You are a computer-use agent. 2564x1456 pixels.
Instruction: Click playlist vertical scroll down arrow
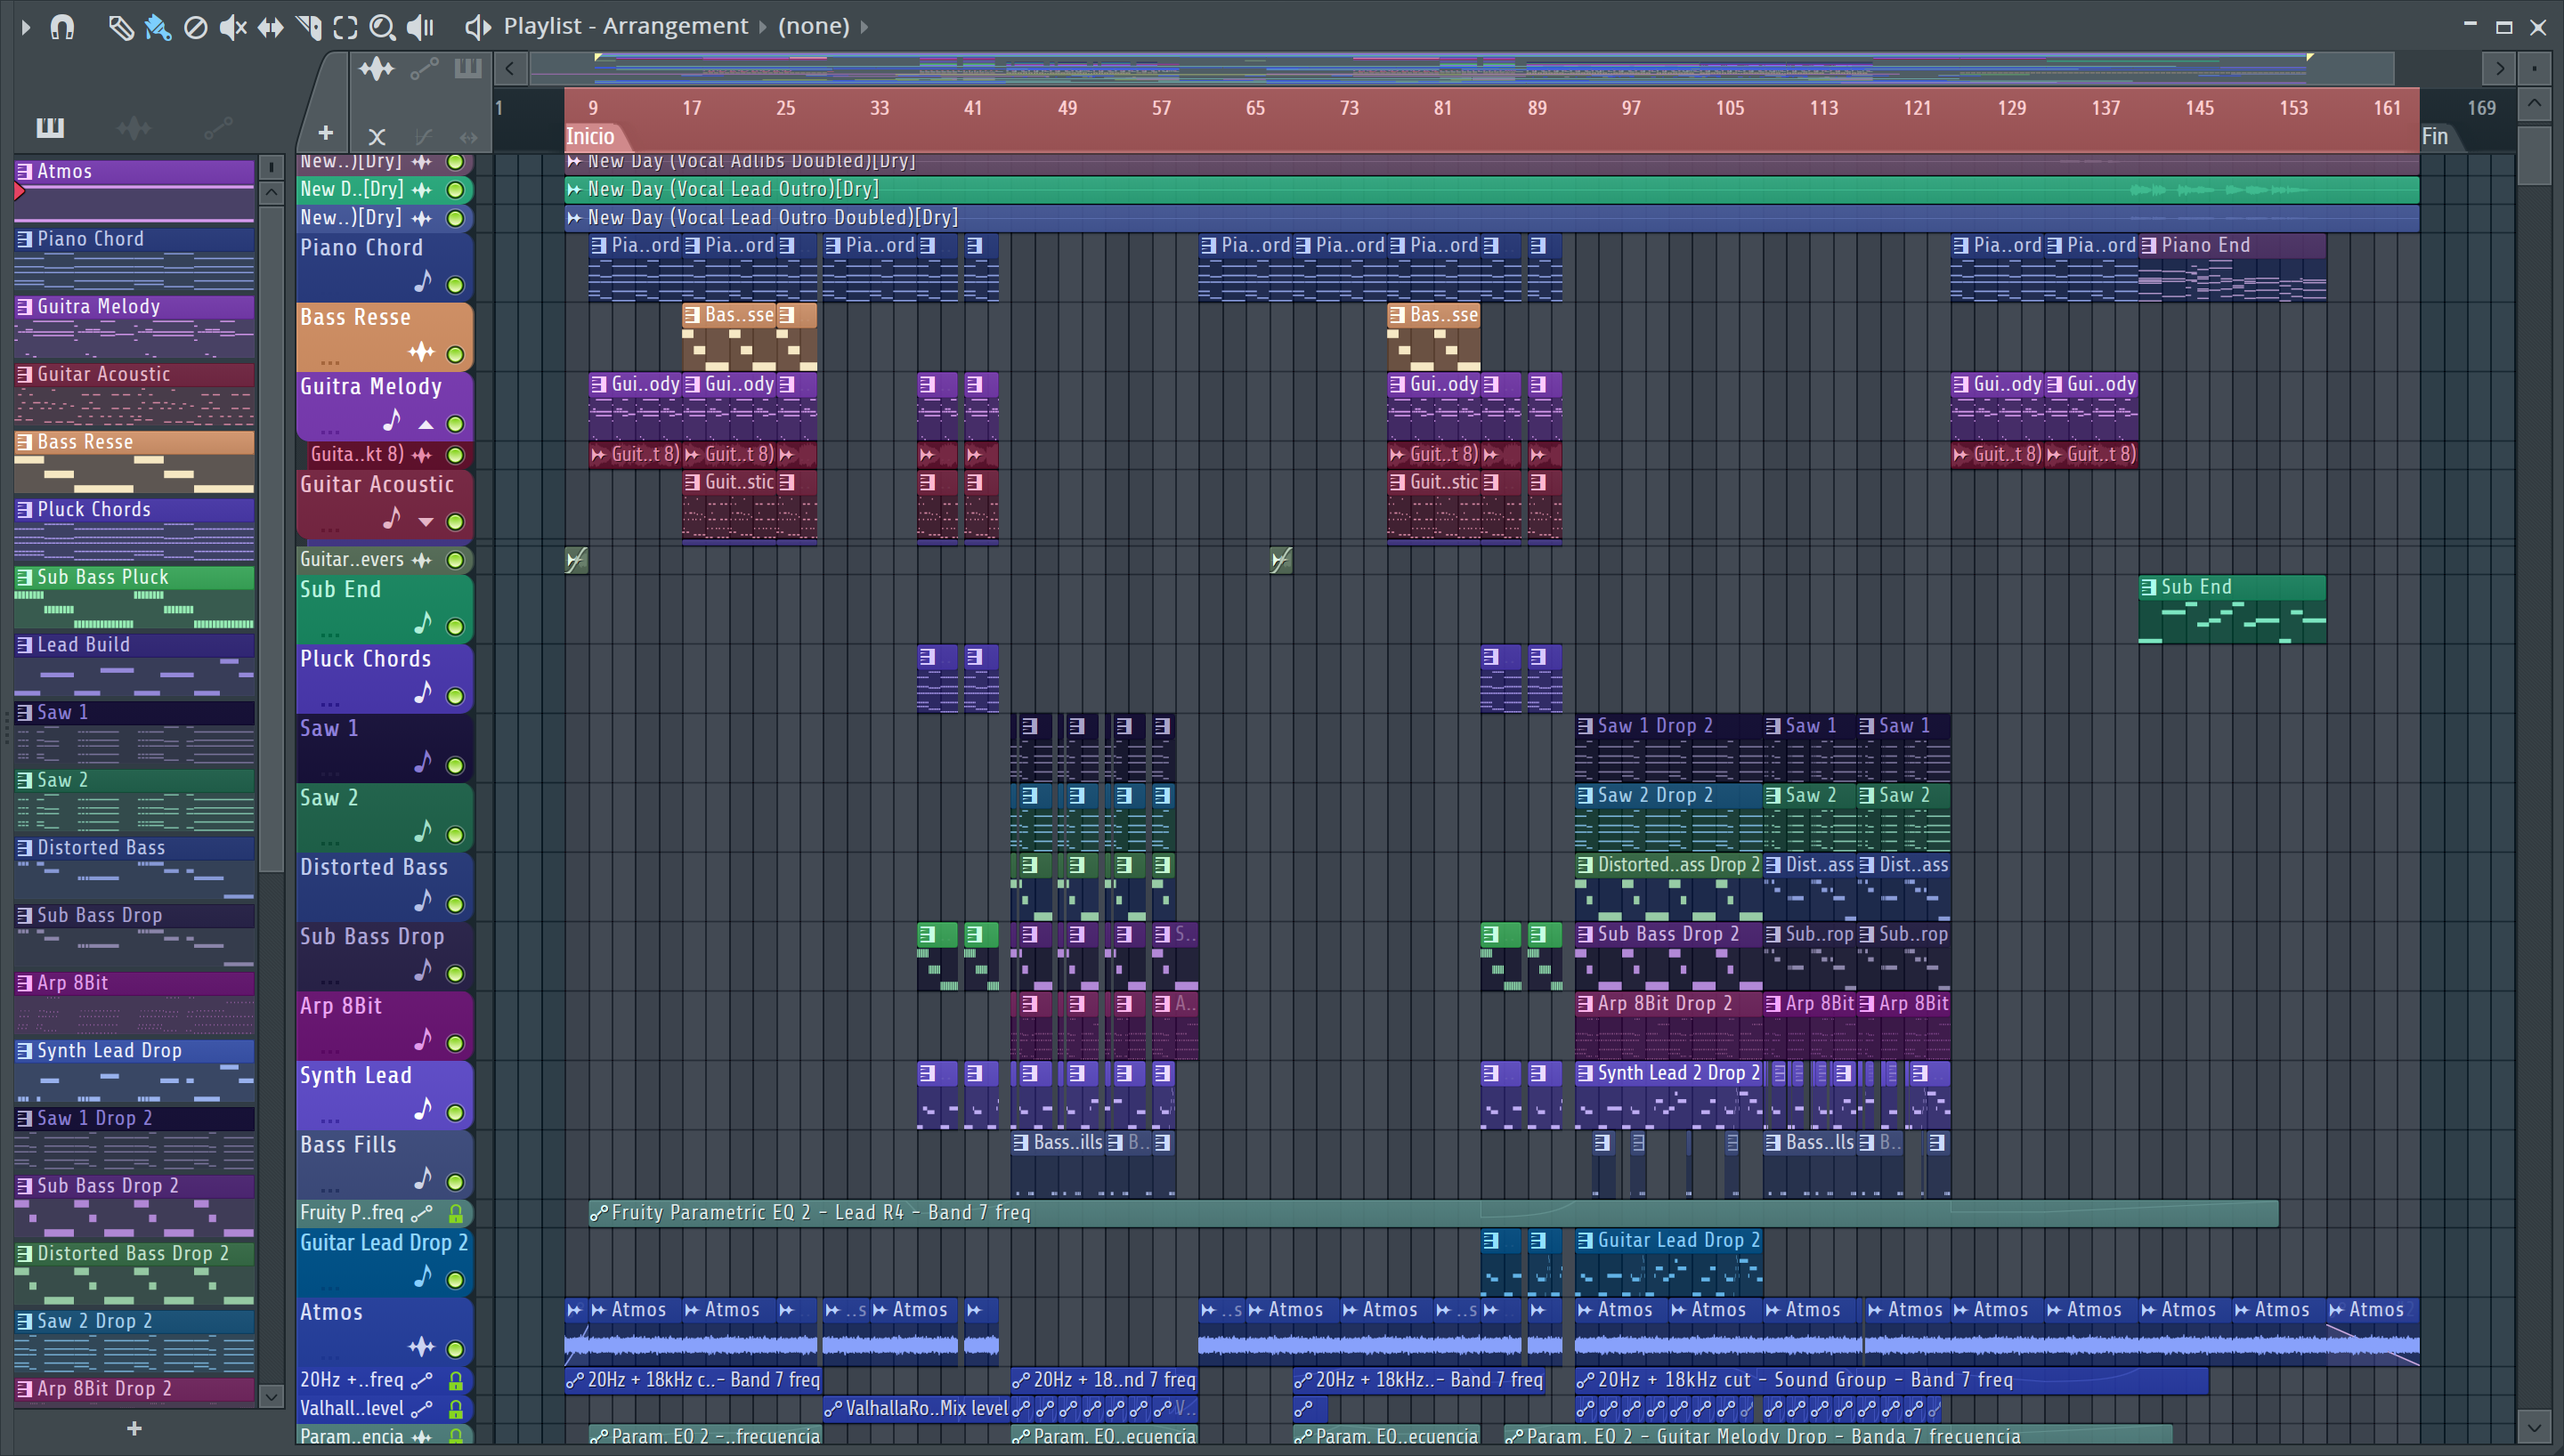tap(2534, 1427)
